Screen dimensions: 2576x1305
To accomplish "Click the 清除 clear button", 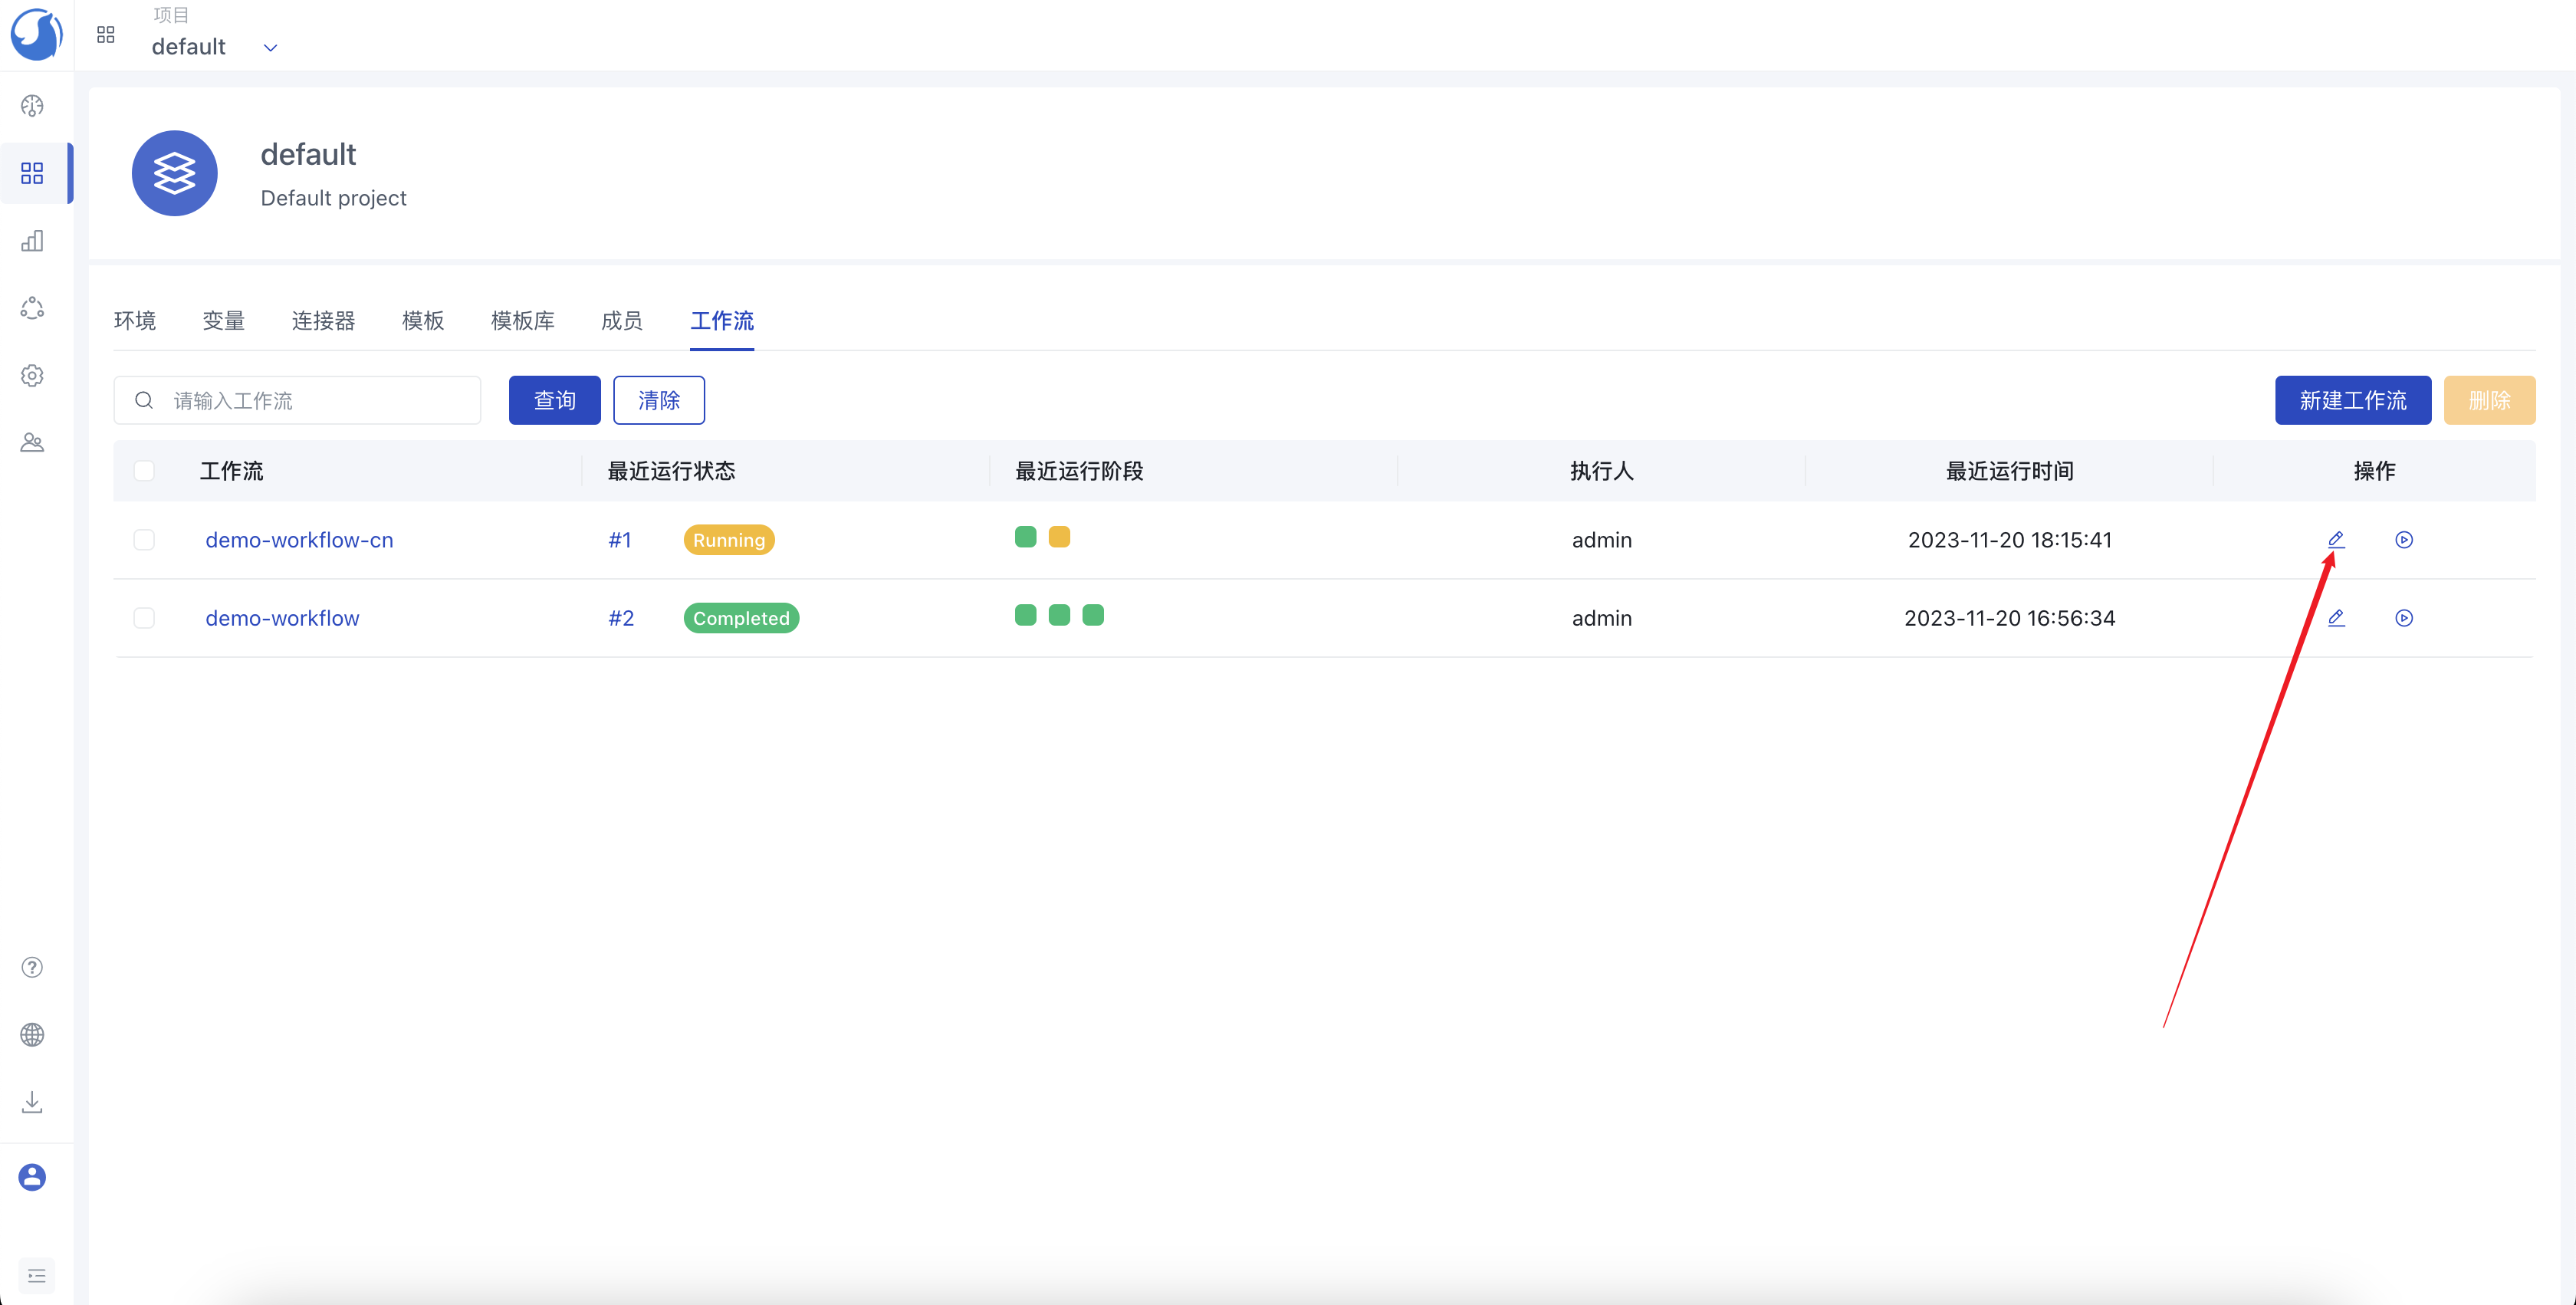I will coord(659,400).
